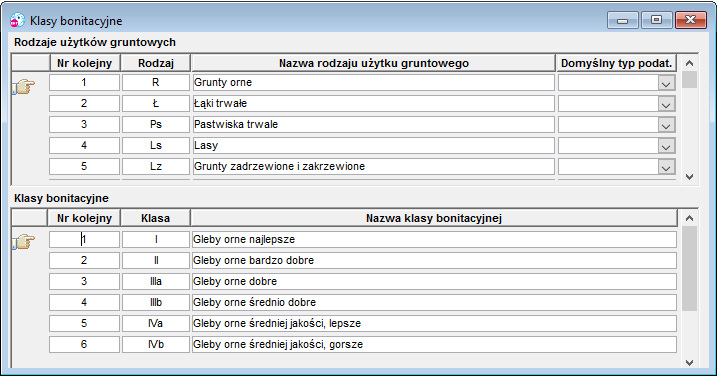Click the class IVa cell
The image size is (718, 376).
tap(156, 324)
